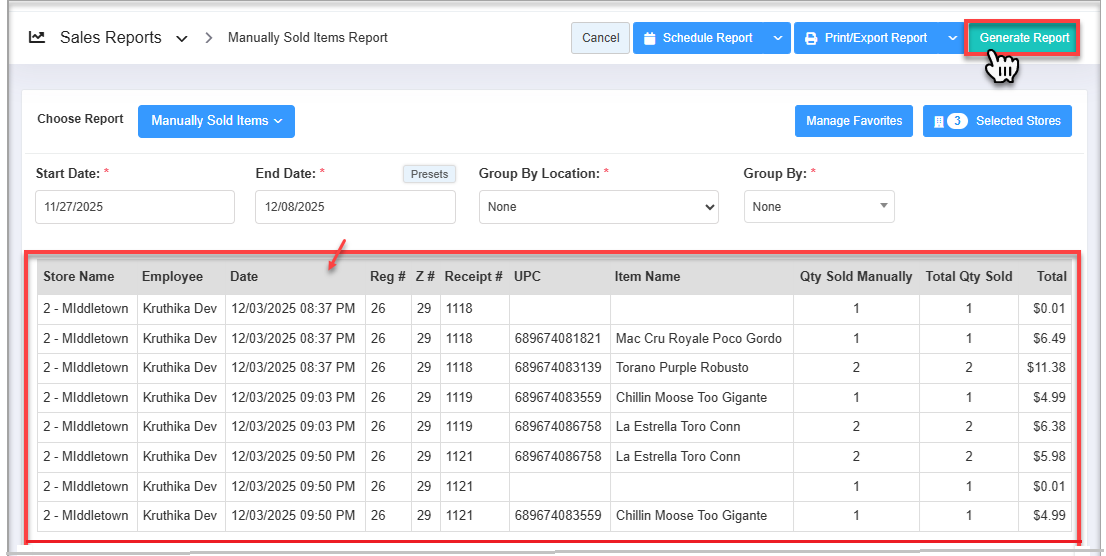Image resolution: width=1106 pixels, height=556 pixels.
Task: Expand the Group By Location dropdown
Action: tap(598, 207)
